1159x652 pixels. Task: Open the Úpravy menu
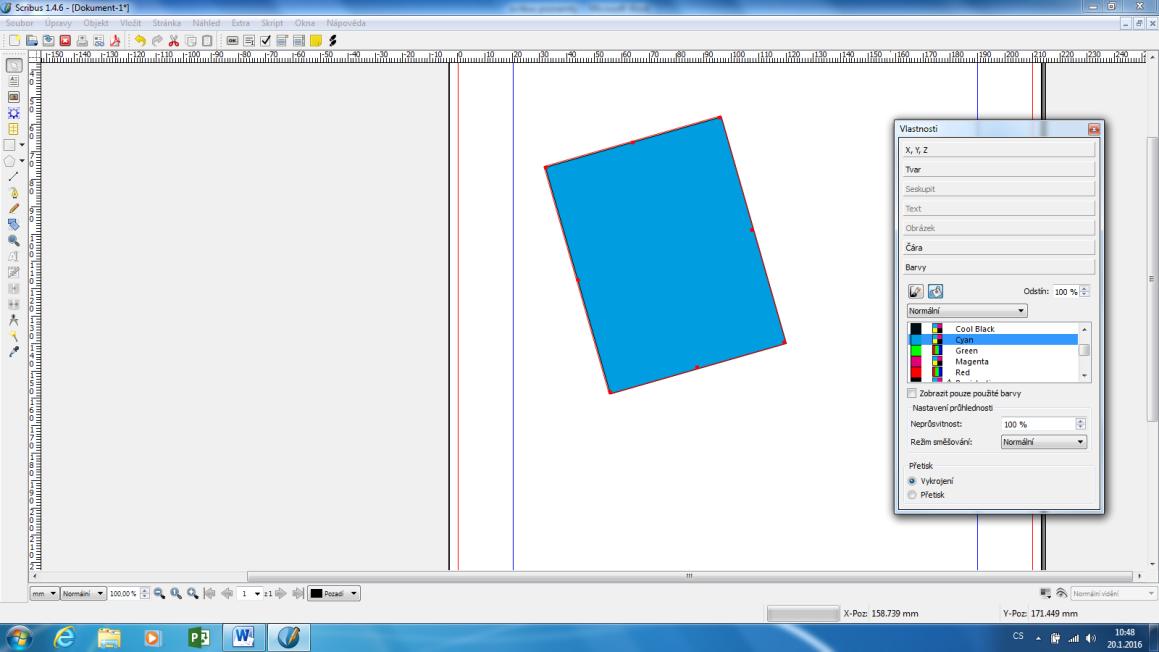point(58,23)
